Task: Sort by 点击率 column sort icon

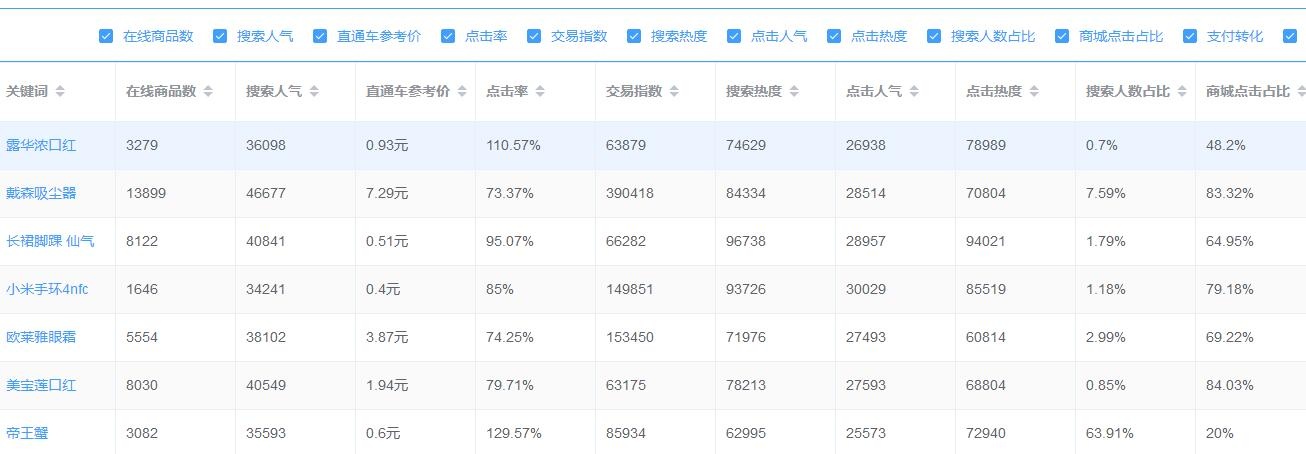Action: (x=540, y=91)
